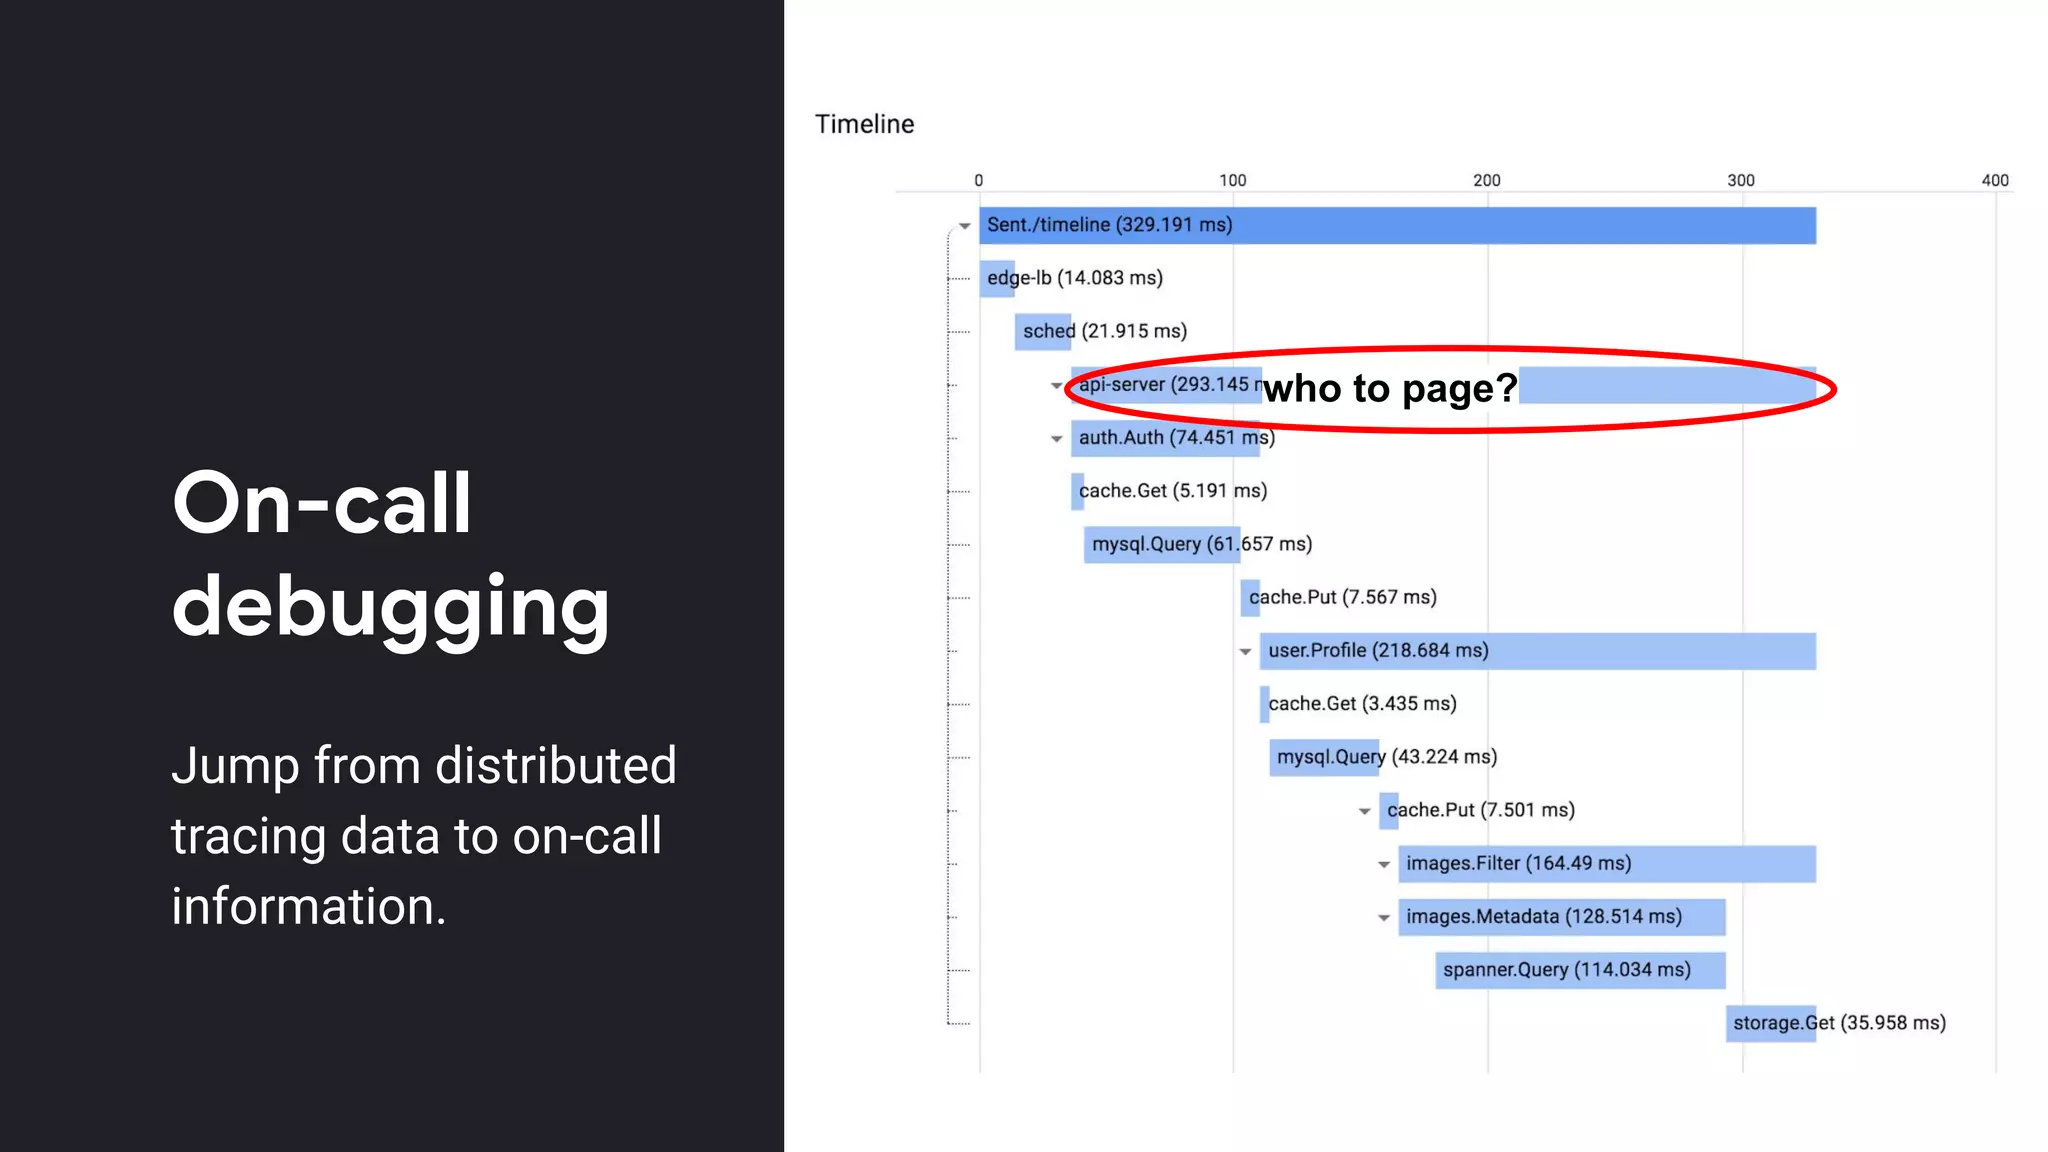Select the images.Filter (164.49 ms) span
2048x1152 pixels.
point(1607,863)
